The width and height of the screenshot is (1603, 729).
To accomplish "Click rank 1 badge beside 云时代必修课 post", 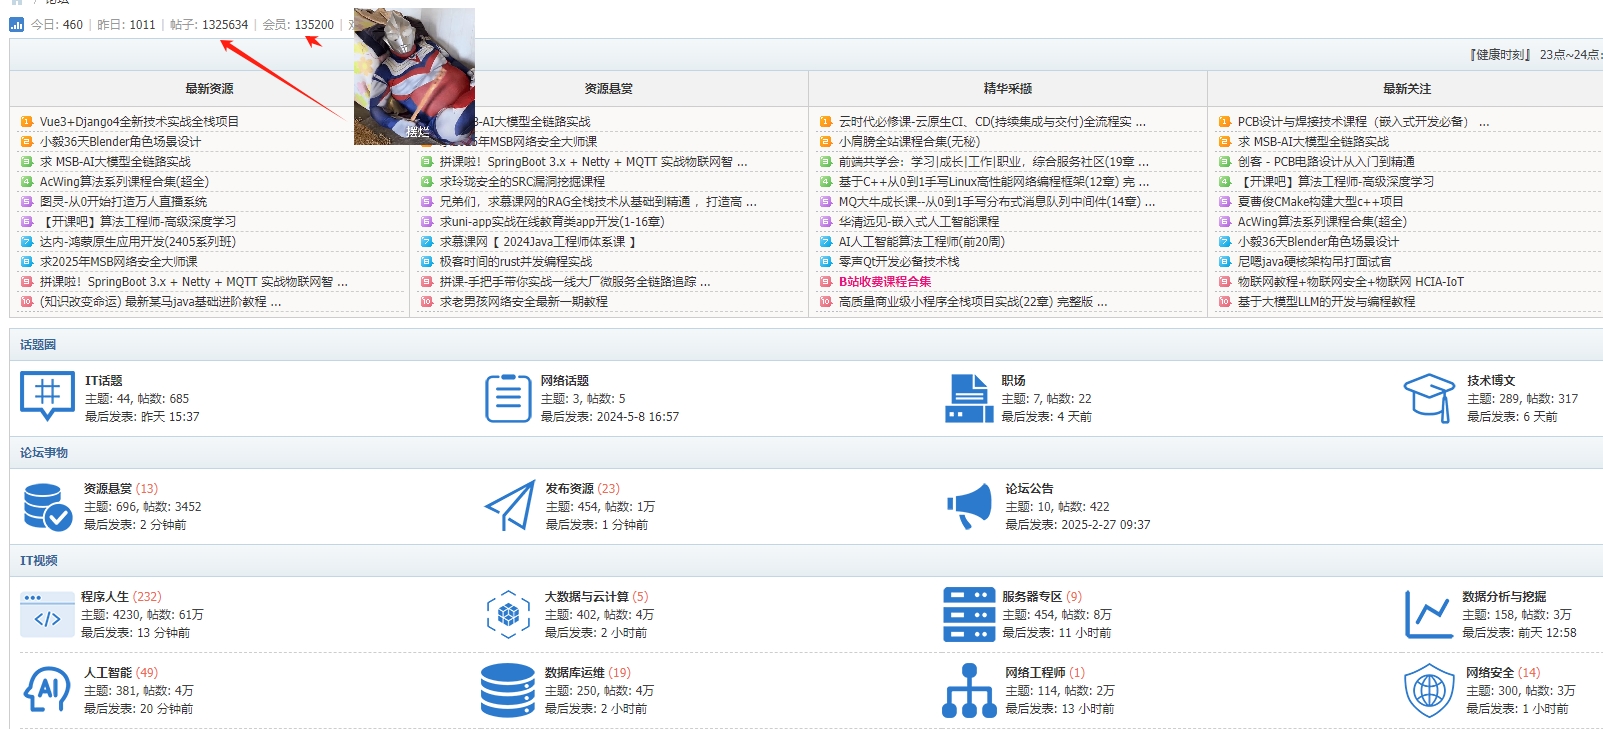I will 826,121.
